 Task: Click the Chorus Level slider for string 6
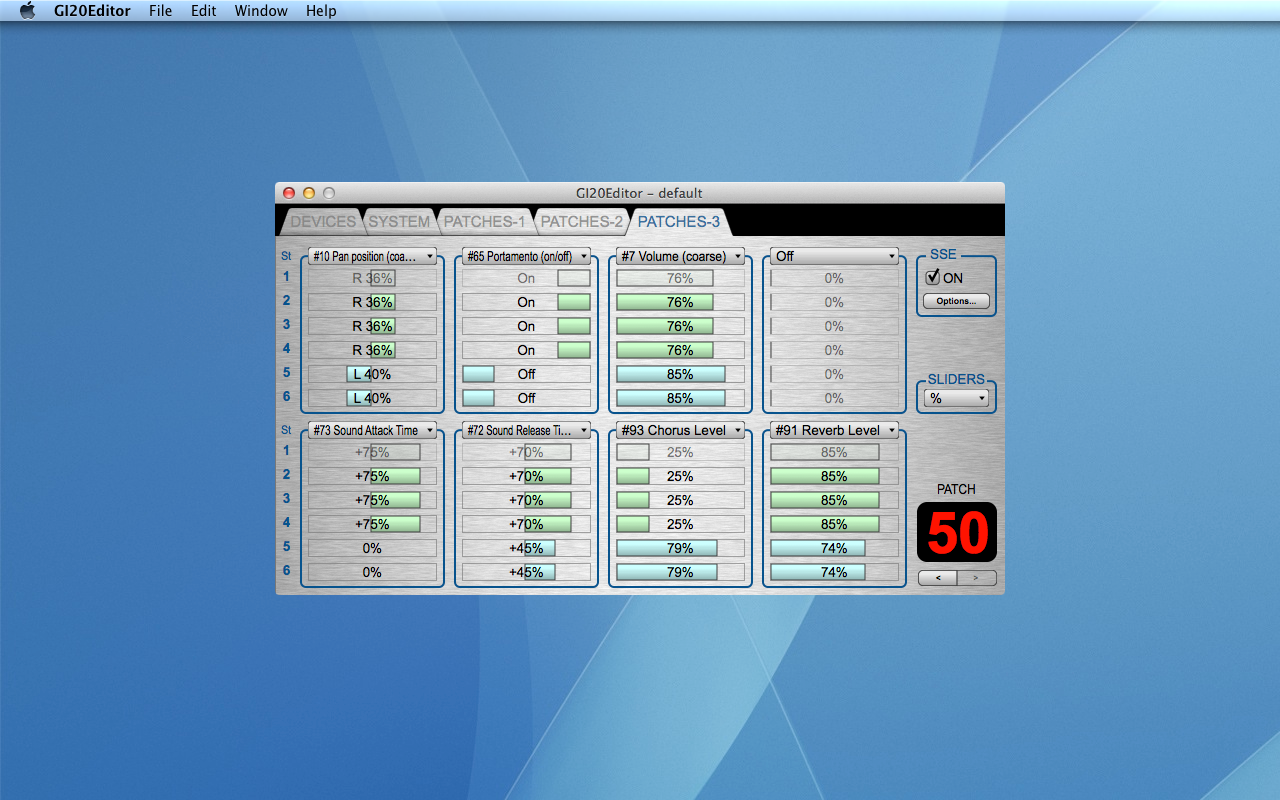pyautogui.click(x=680, y=572)
